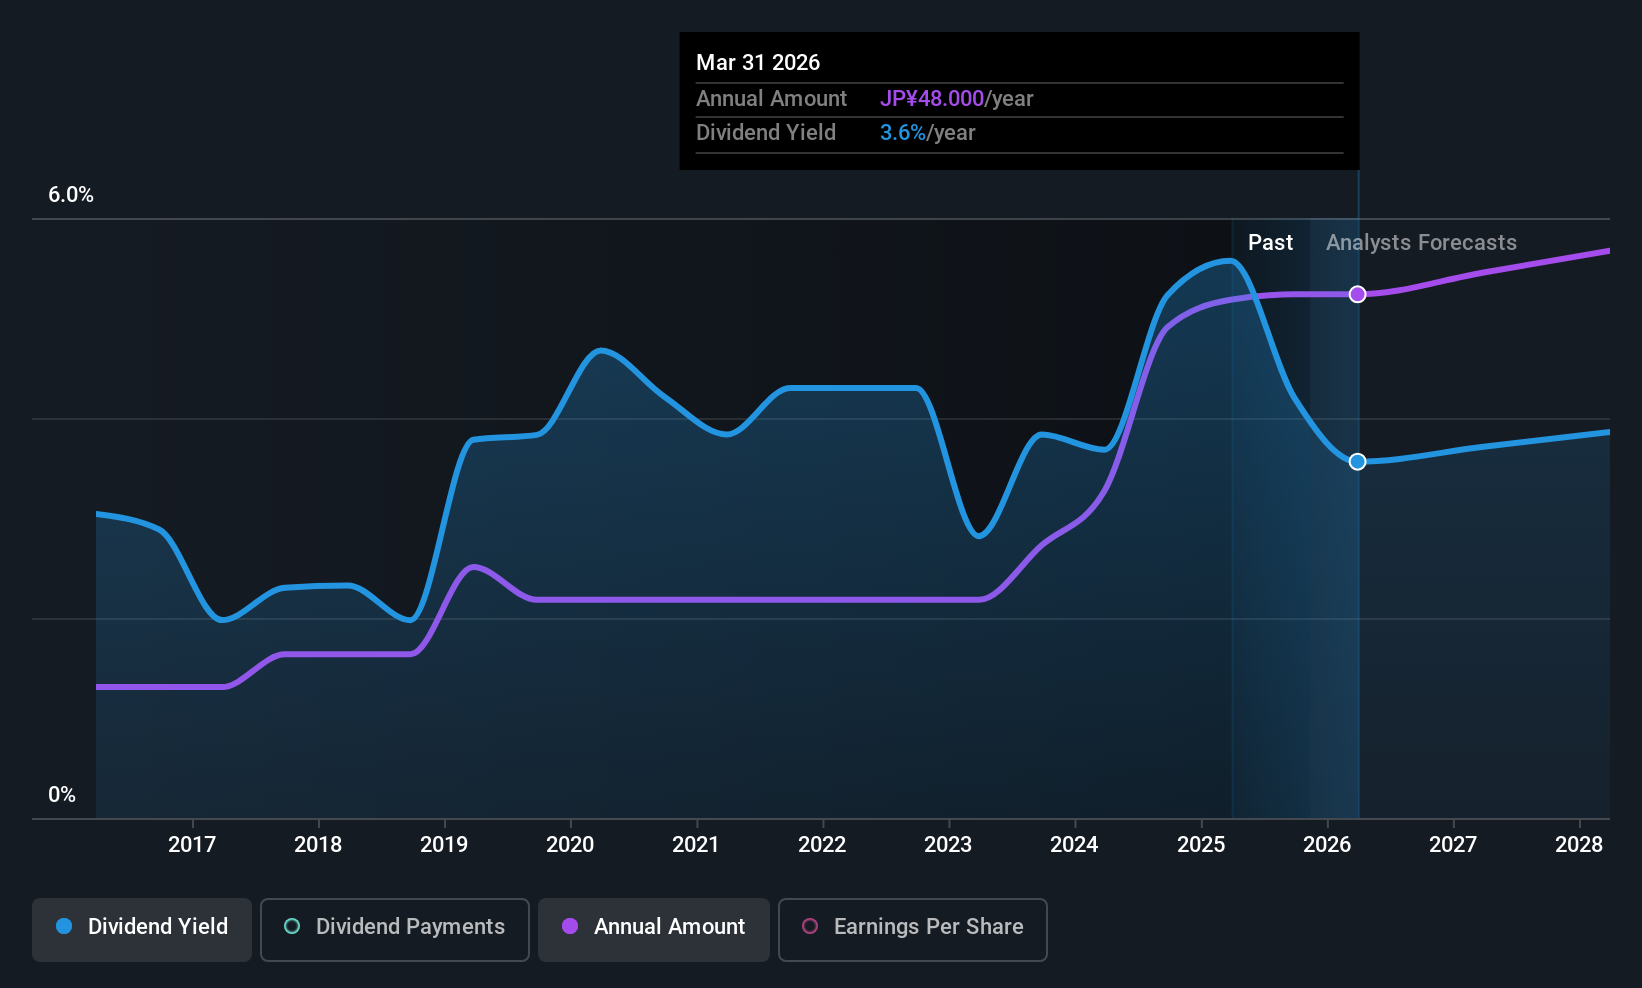Click the 2026 label on the x-axis
This screenshot has height=988, width=1642.
[x=1328, y=845]
